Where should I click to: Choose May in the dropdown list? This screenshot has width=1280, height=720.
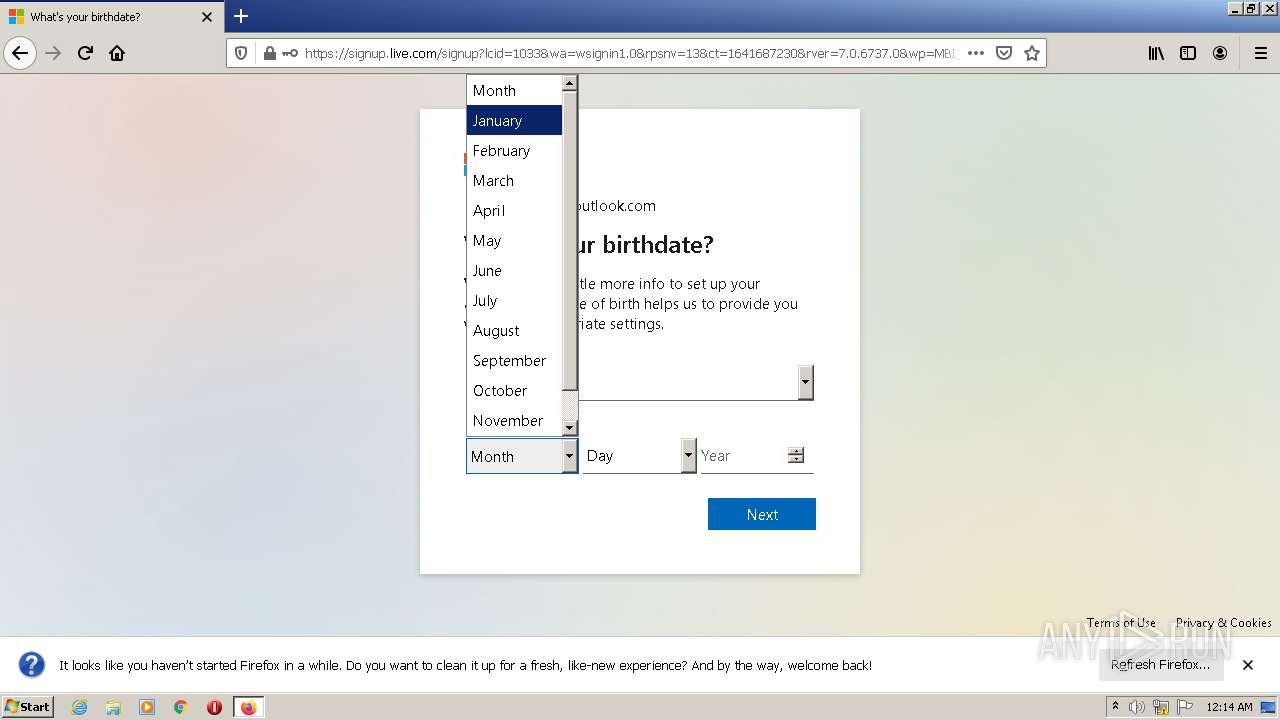click(x=514, y=240)
